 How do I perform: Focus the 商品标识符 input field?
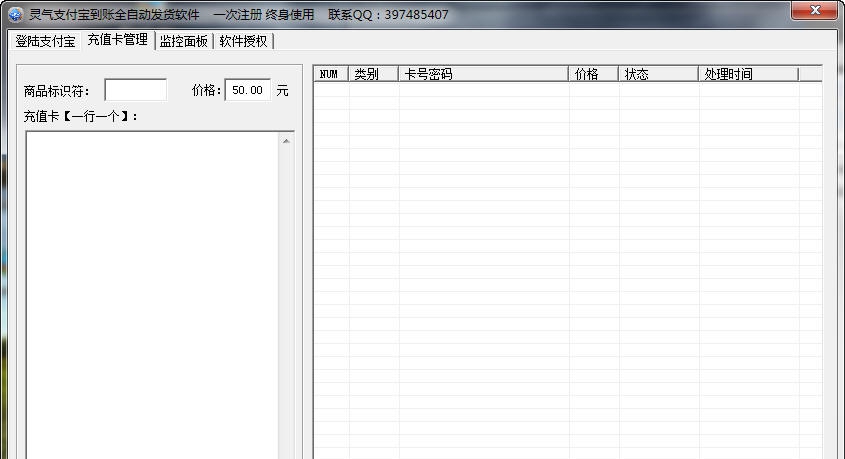[136, 90]
